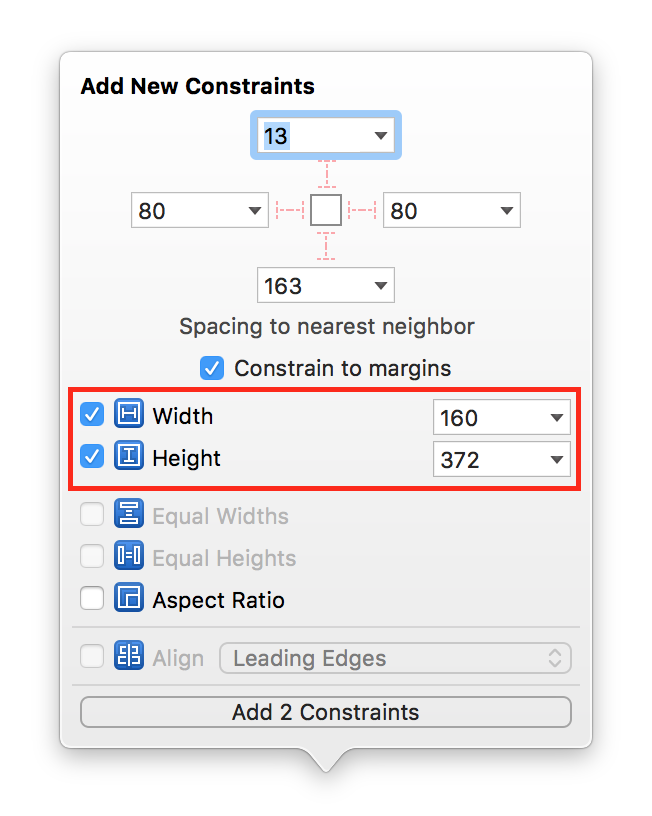
Task: Activate the left spacing strut
Action: pyautogui.click(x=290, y=210)
